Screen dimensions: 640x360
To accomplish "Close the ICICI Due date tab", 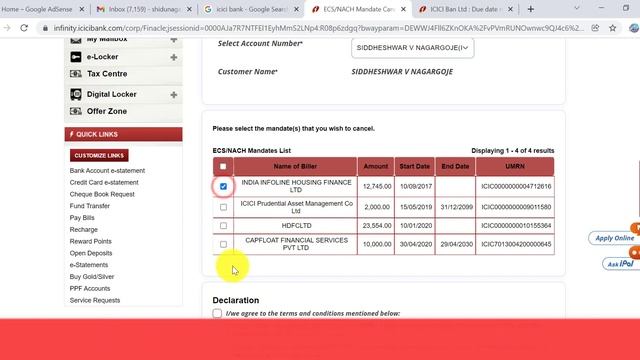I will 510,9.
